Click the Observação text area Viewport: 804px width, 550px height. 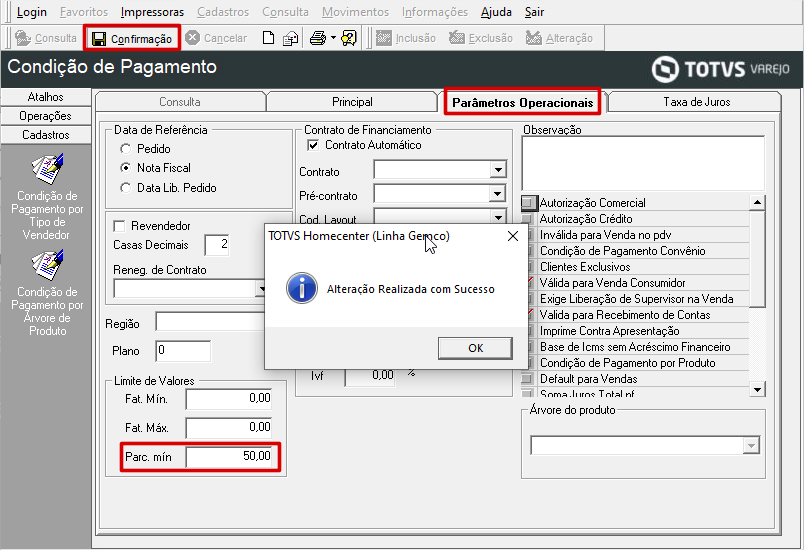(643, 164)
